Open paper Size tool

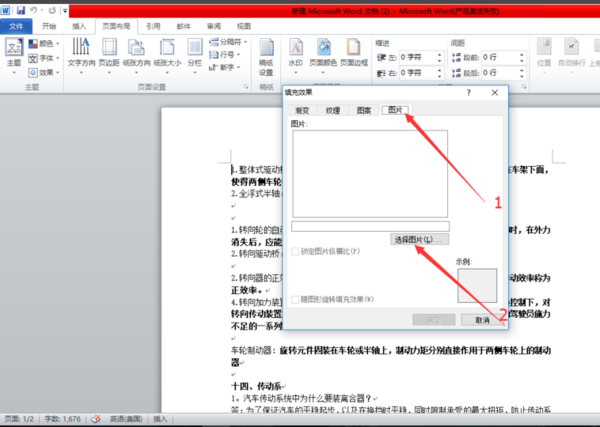167,56
